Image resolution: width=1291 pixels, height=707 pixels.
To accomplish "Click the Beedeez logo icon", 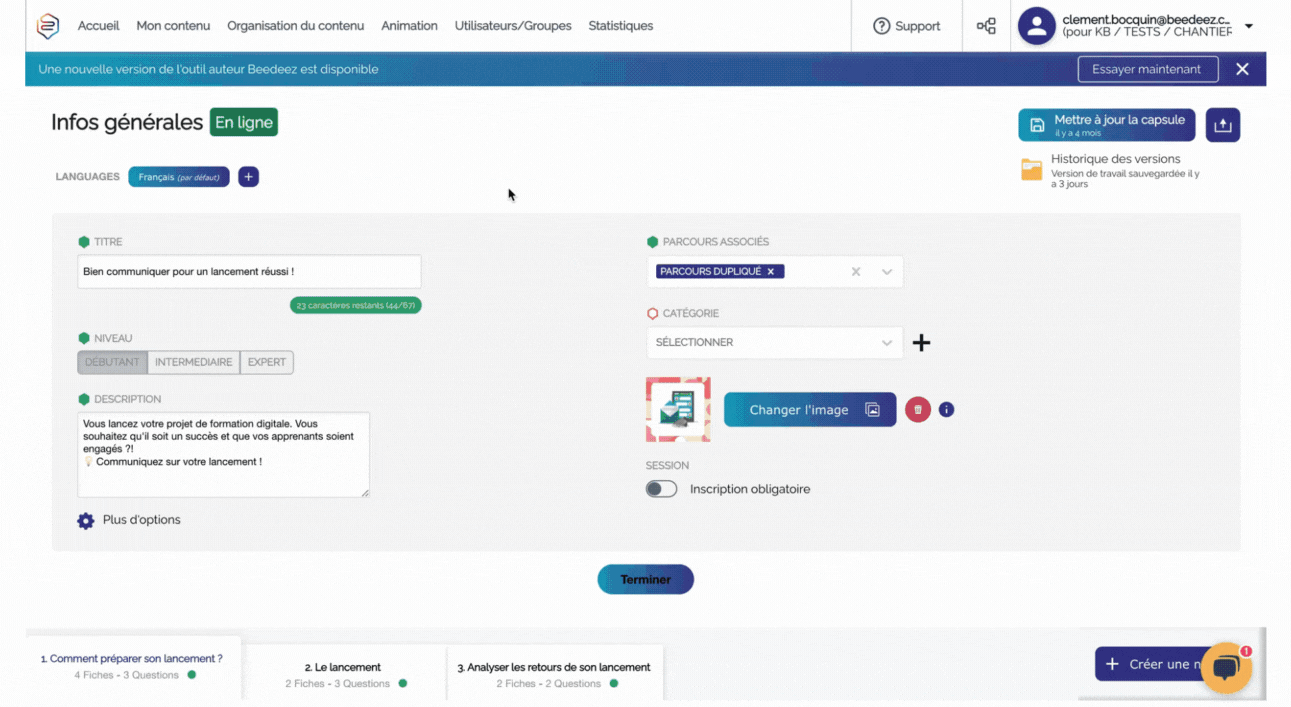I will tap(47, 26).
